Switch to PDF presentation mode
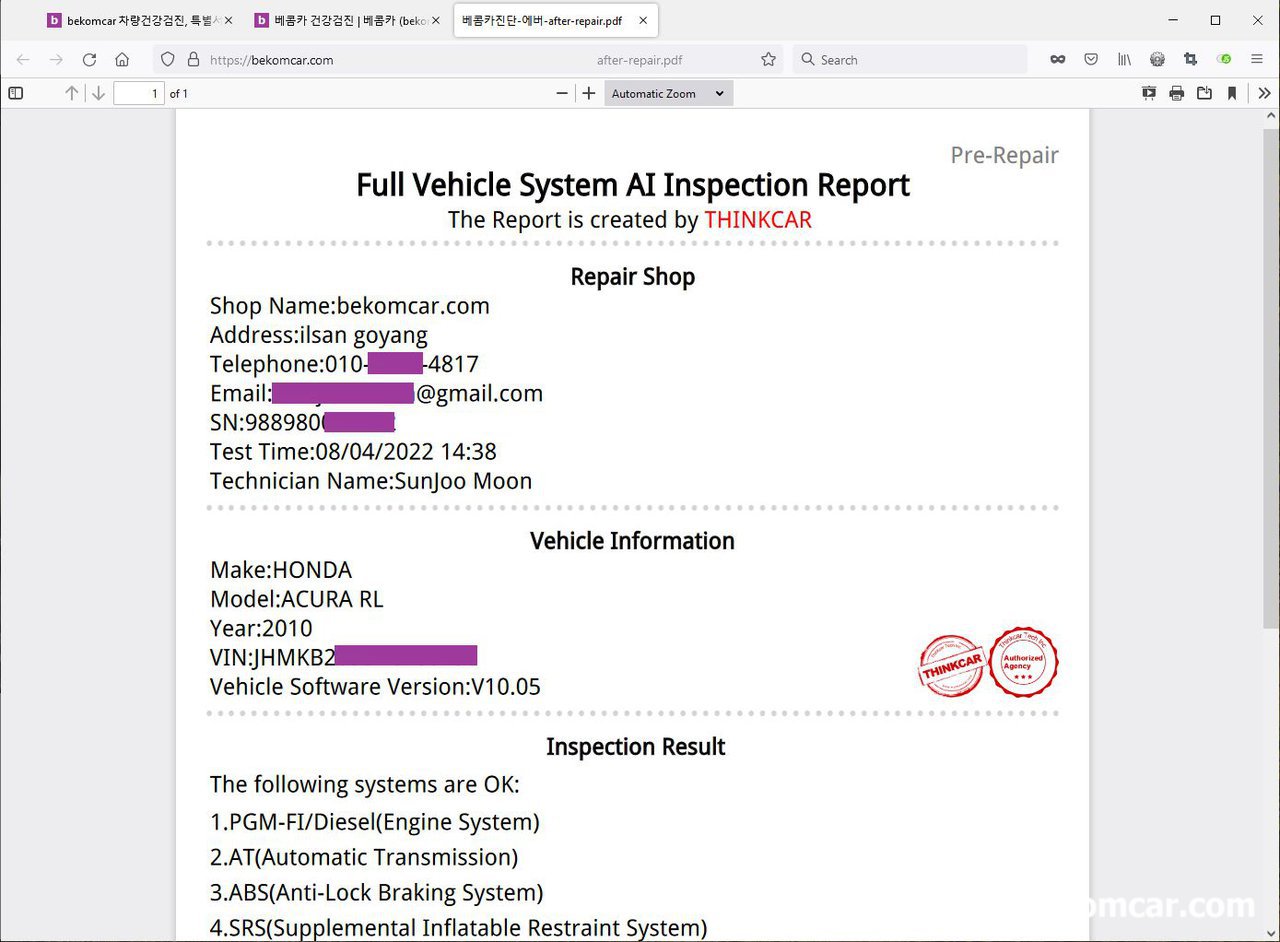 point(1149,93)
